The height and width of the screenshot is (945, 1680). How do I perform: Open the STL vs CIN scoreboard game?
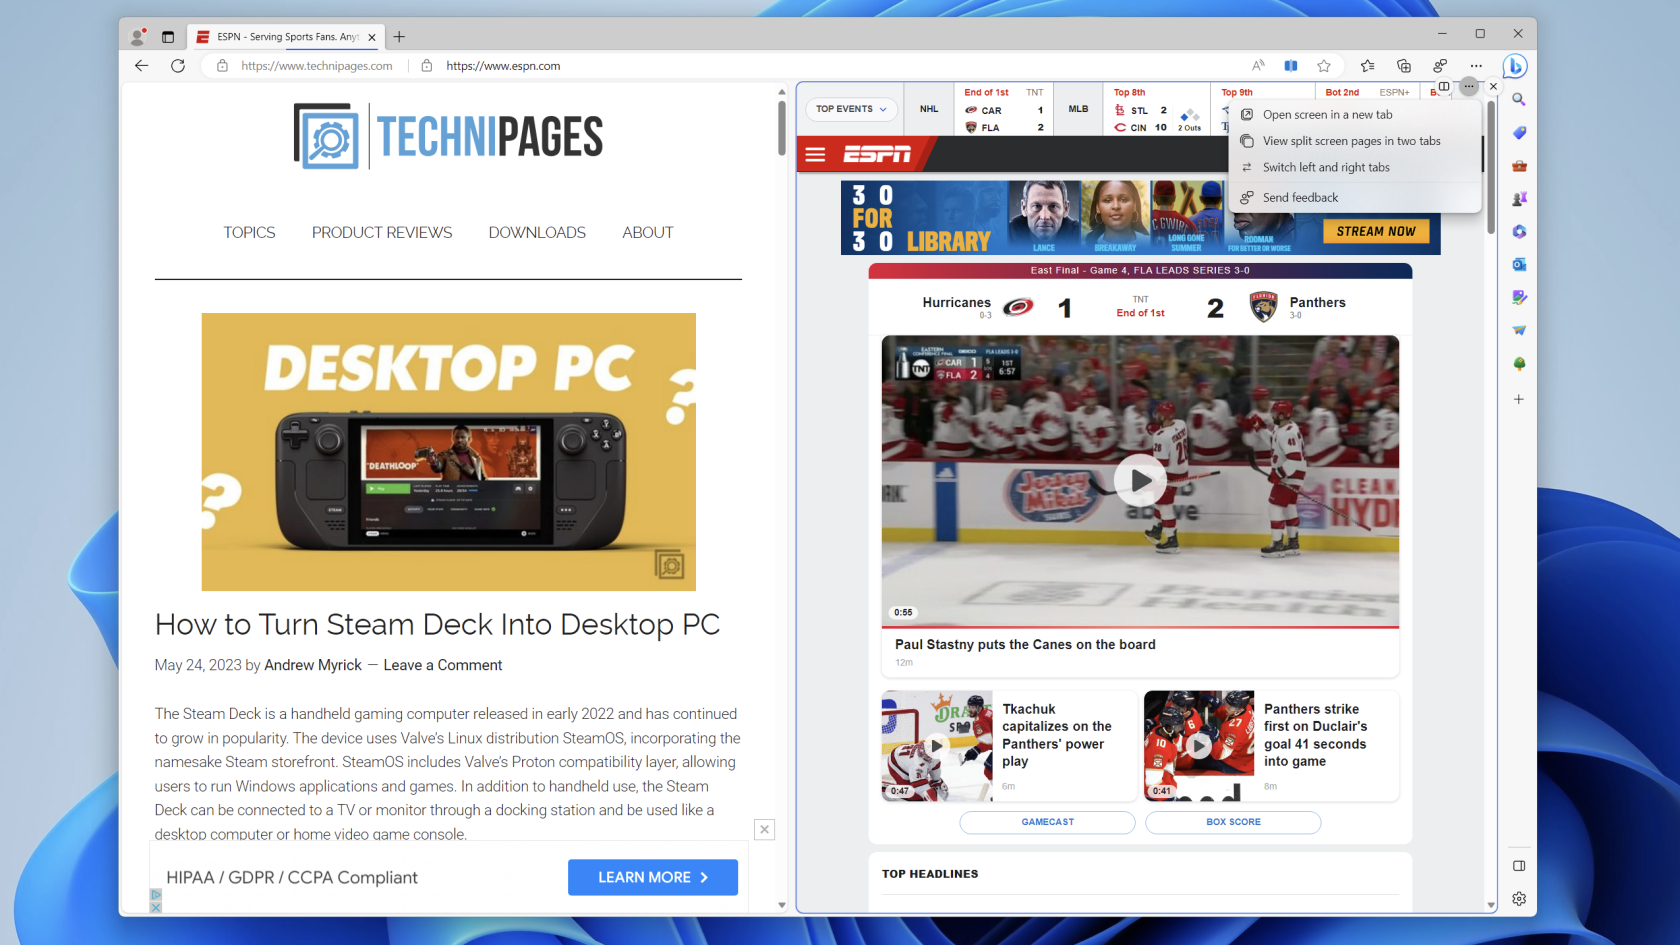(1158, 109)
